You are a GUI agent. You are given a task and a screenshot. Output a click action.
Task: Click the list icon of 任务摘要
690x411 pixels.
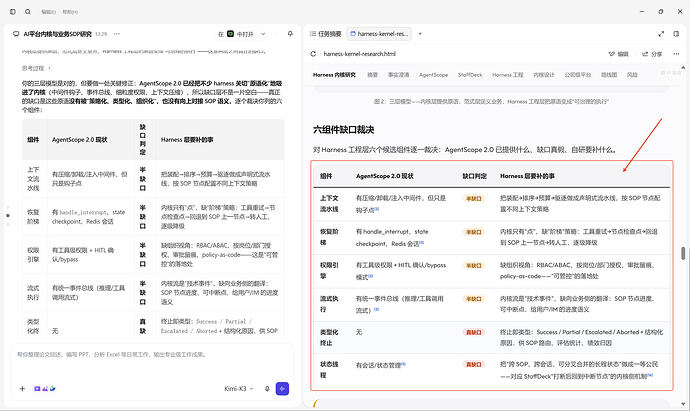[x=312, y=34]
